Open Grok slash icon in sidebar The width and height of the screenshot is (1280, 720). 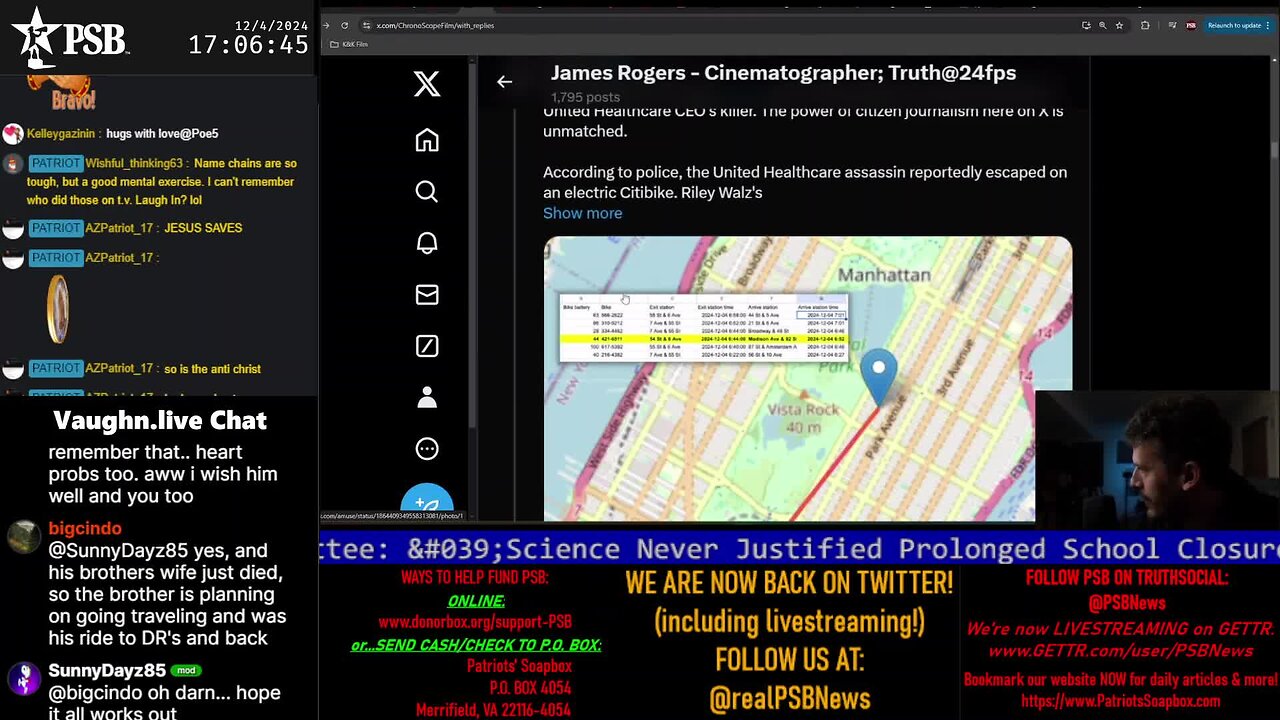427,346
